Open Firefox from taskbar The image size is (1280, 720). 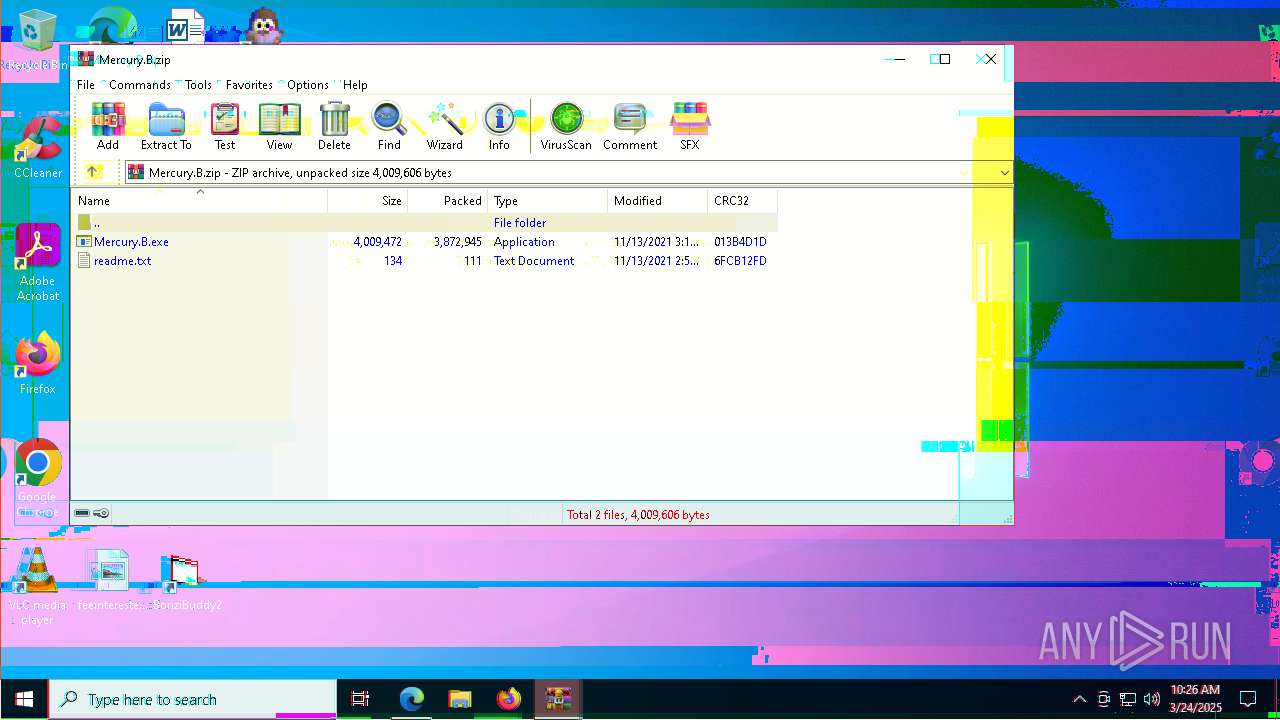pyautogui.click(x=509, y=699)
